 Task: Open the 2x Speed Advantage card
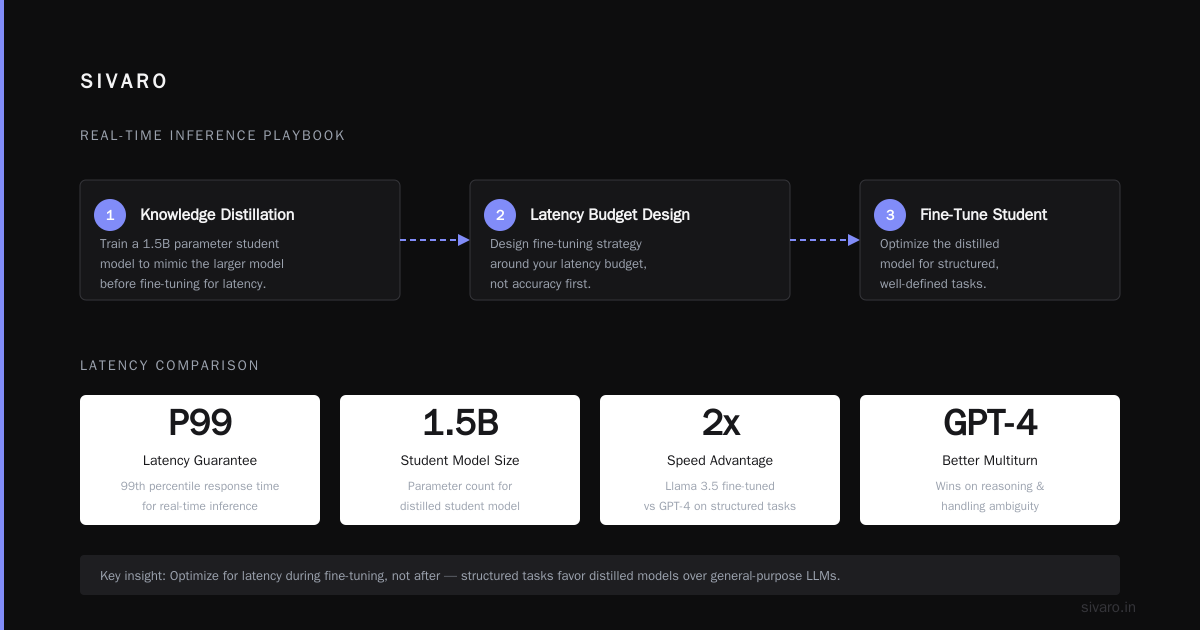pyautogui.click(x=720, y=460)
